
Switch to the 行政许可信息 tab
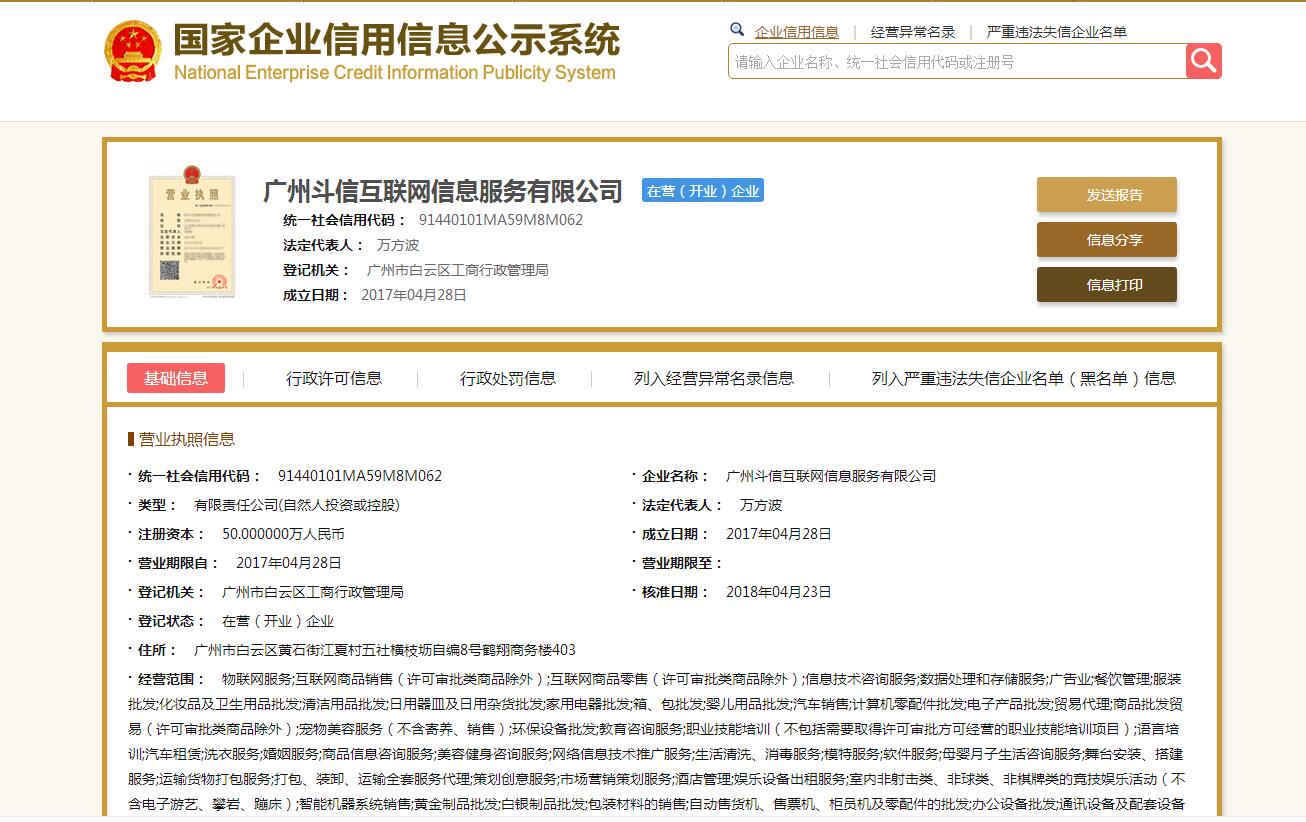coord(334,378)
